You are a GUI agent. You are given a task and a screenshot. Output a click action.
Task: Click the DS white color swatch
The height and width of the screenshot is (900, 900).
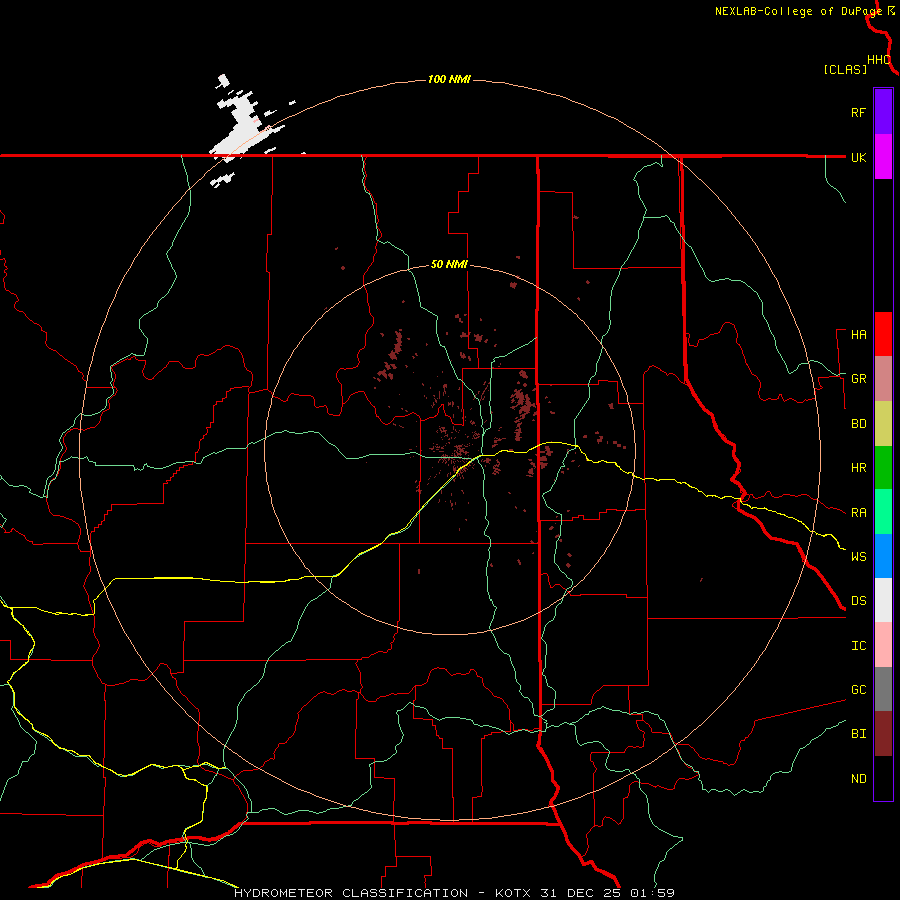[x=883, y=600]
